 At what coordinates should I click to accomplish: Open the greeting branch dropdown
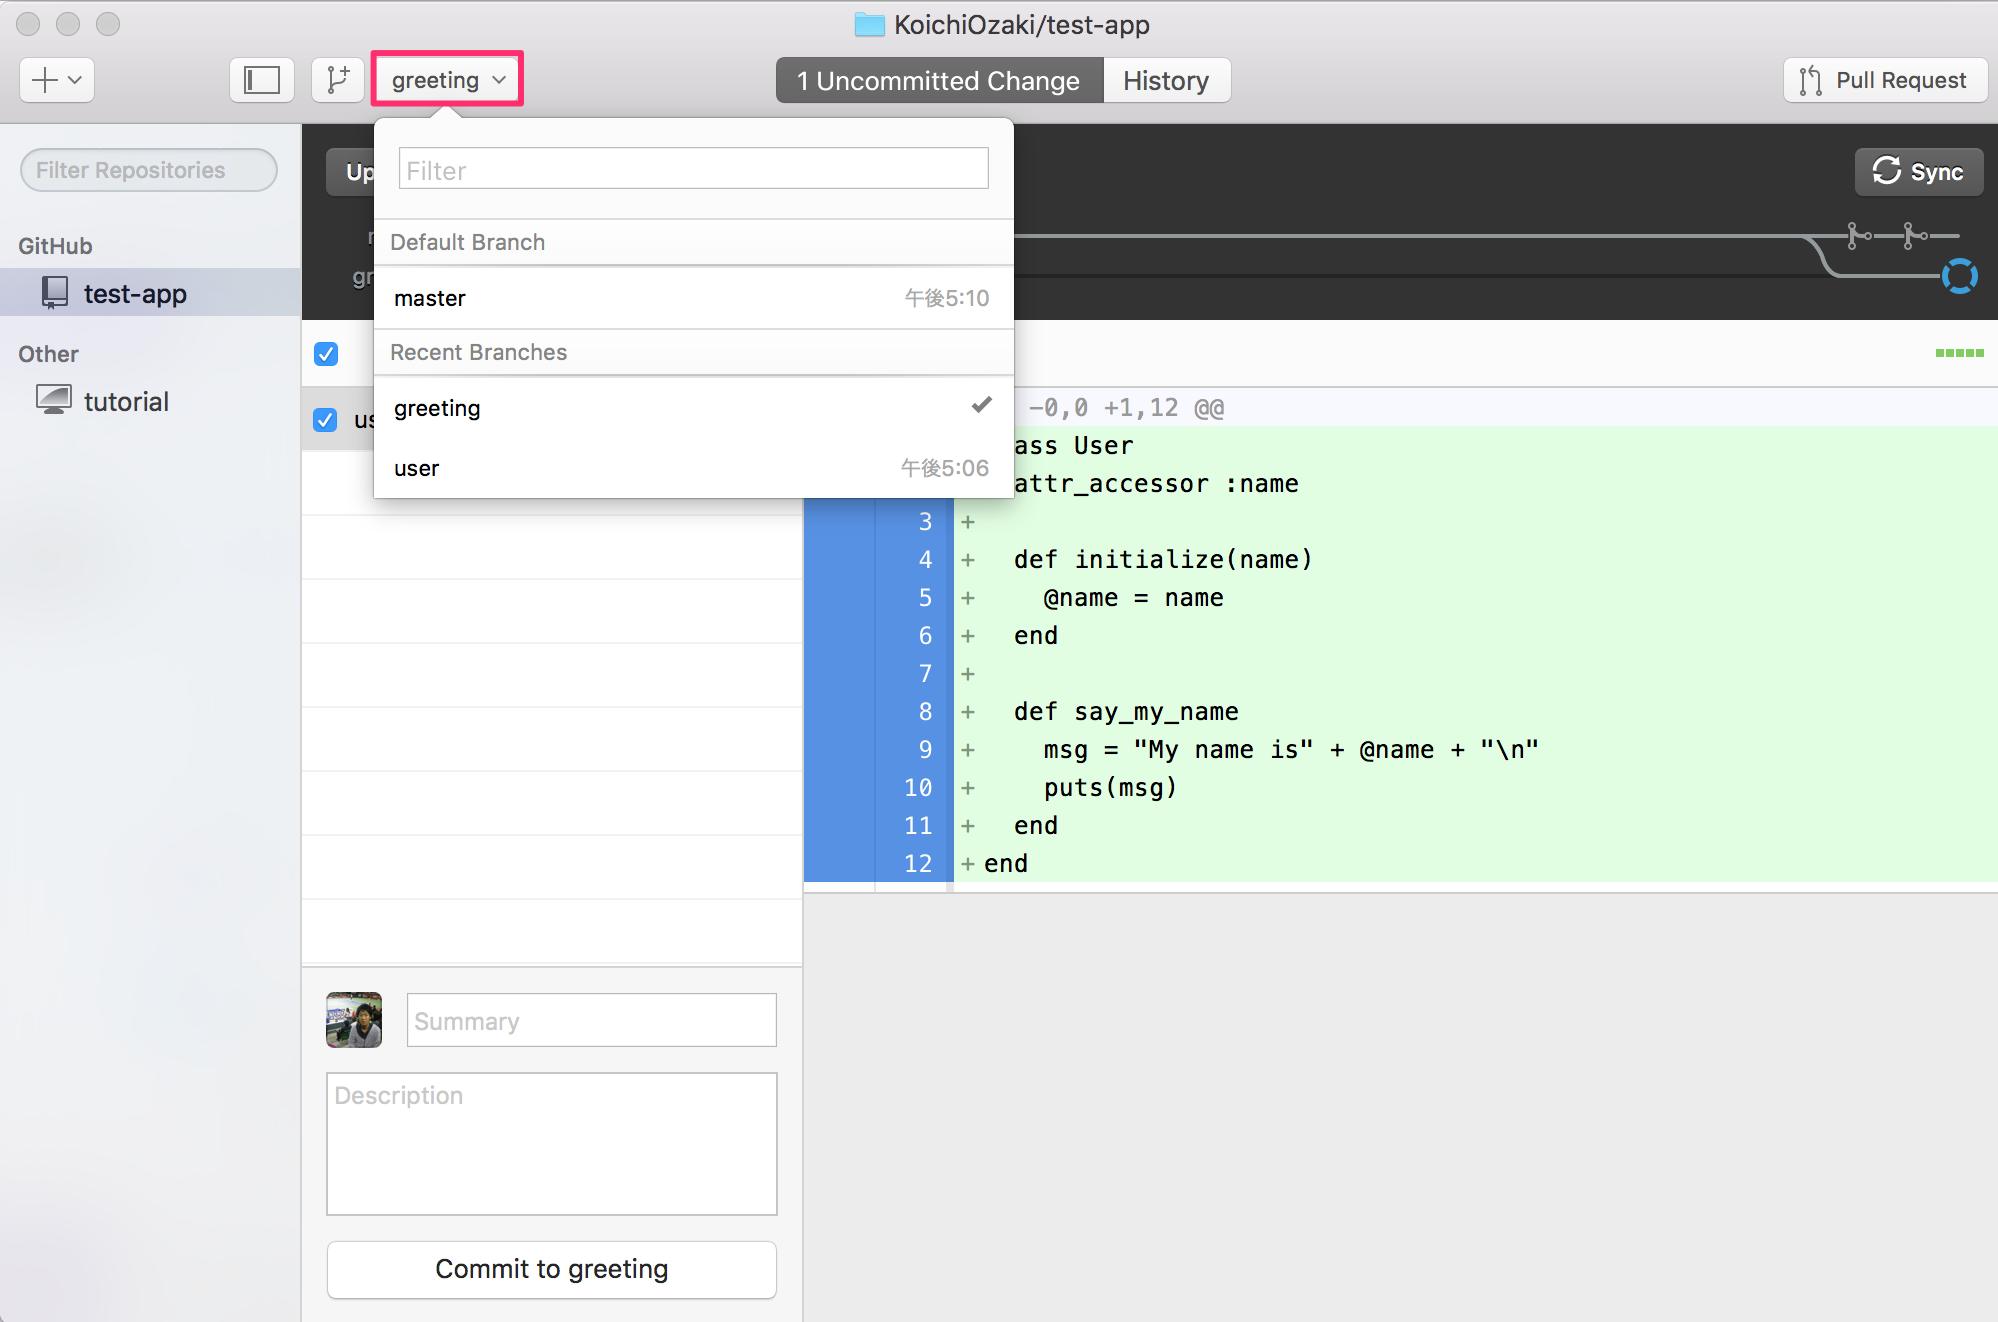coord(448,80)
